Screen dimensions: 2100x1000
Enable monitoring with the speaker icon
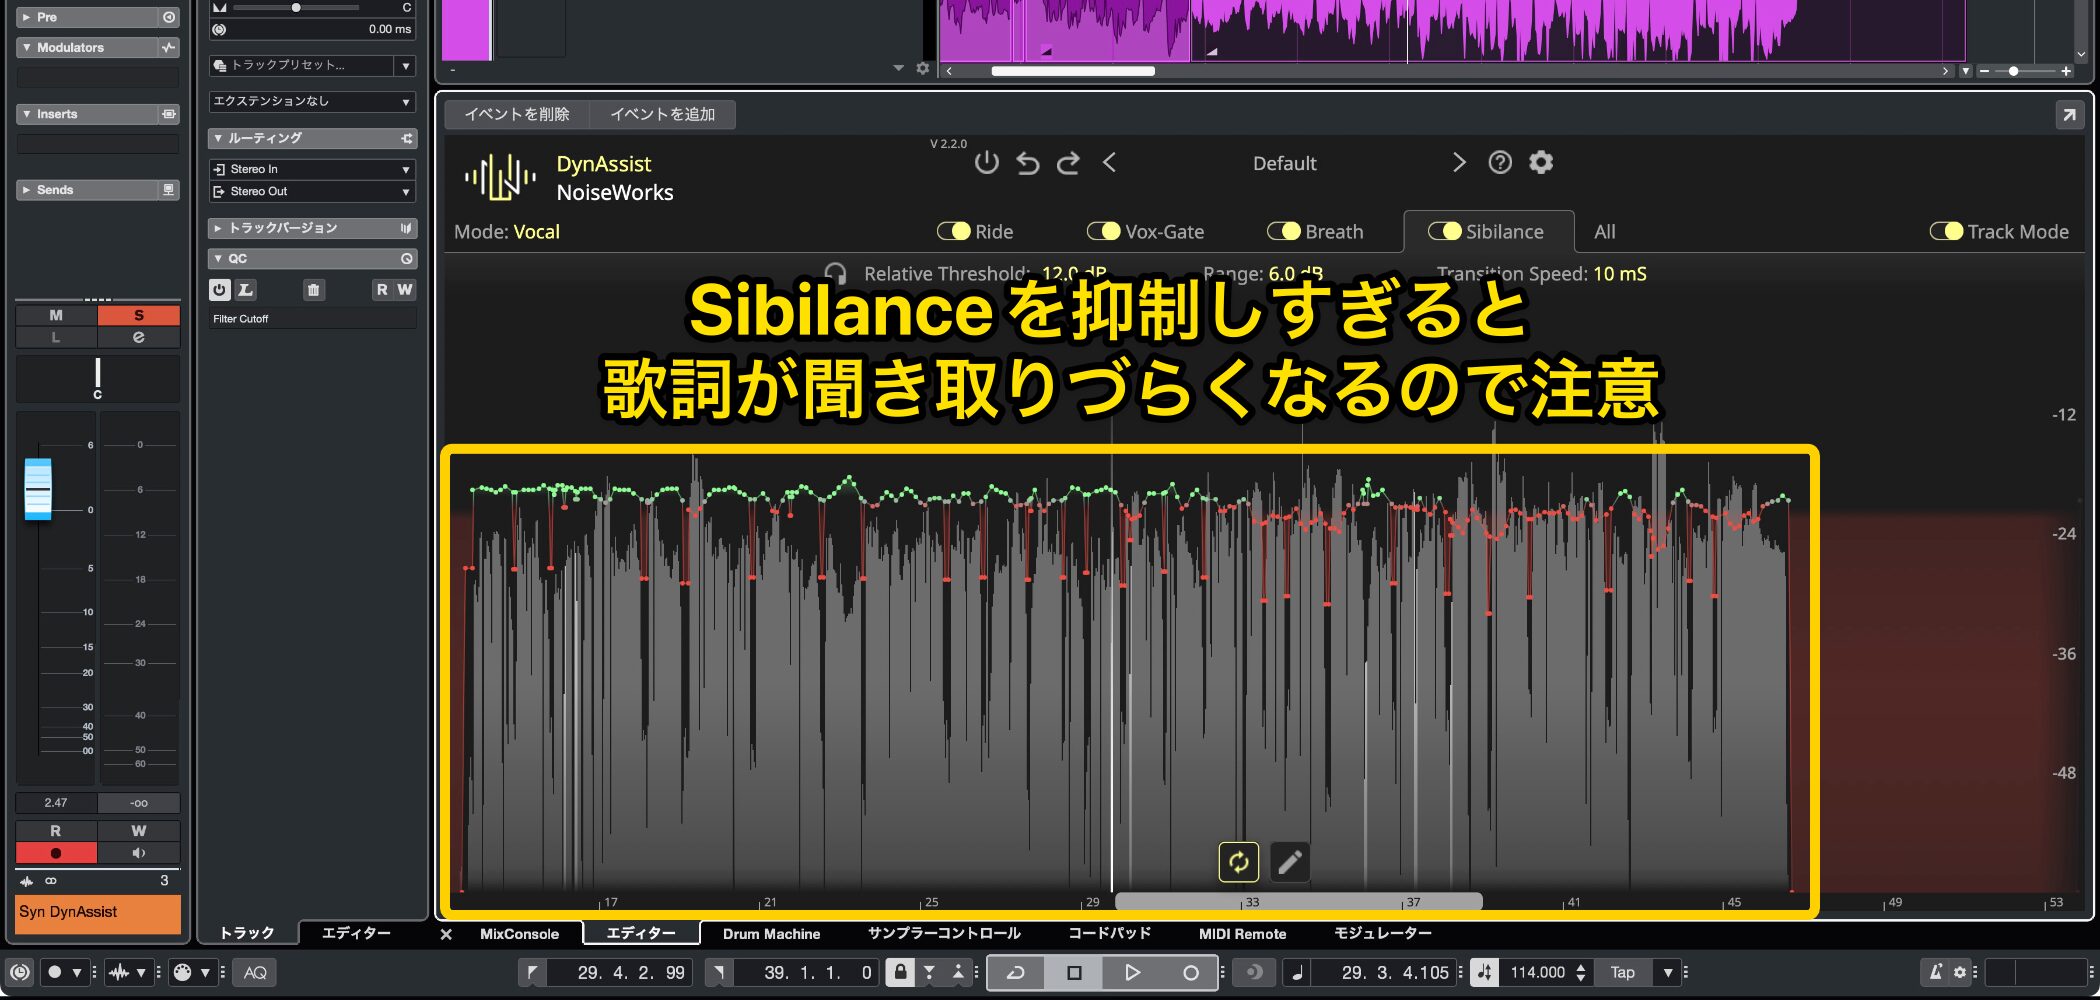(x=138, y=853)
